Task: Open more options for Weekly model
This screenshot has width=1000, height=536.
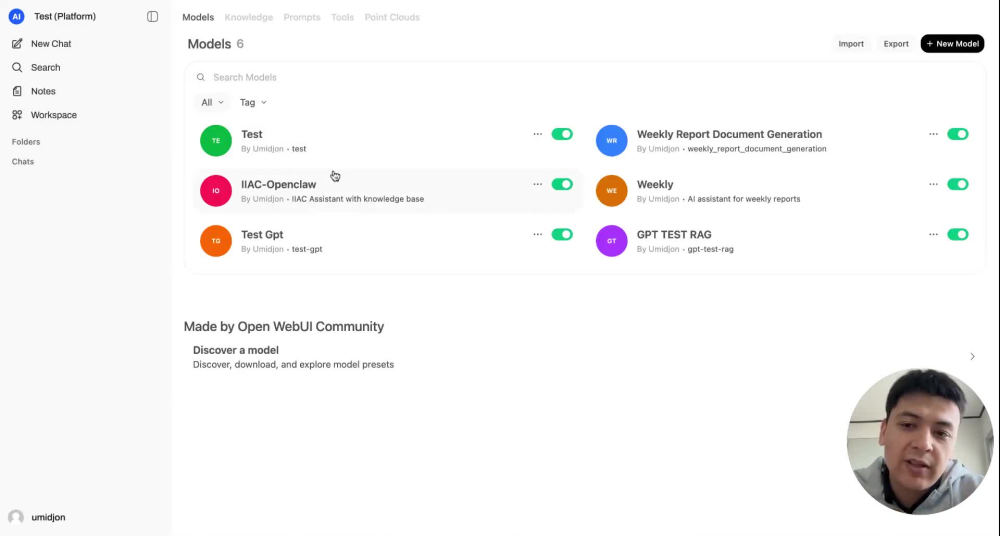Action: point(934,184)
